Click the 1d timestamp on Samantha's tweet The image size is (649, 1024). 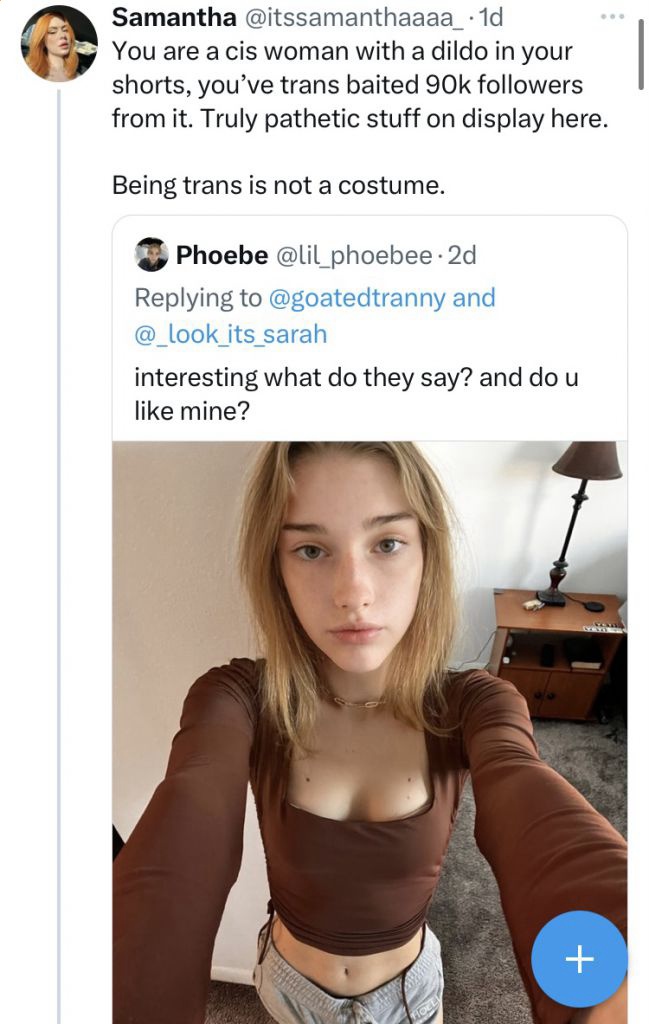491,17
